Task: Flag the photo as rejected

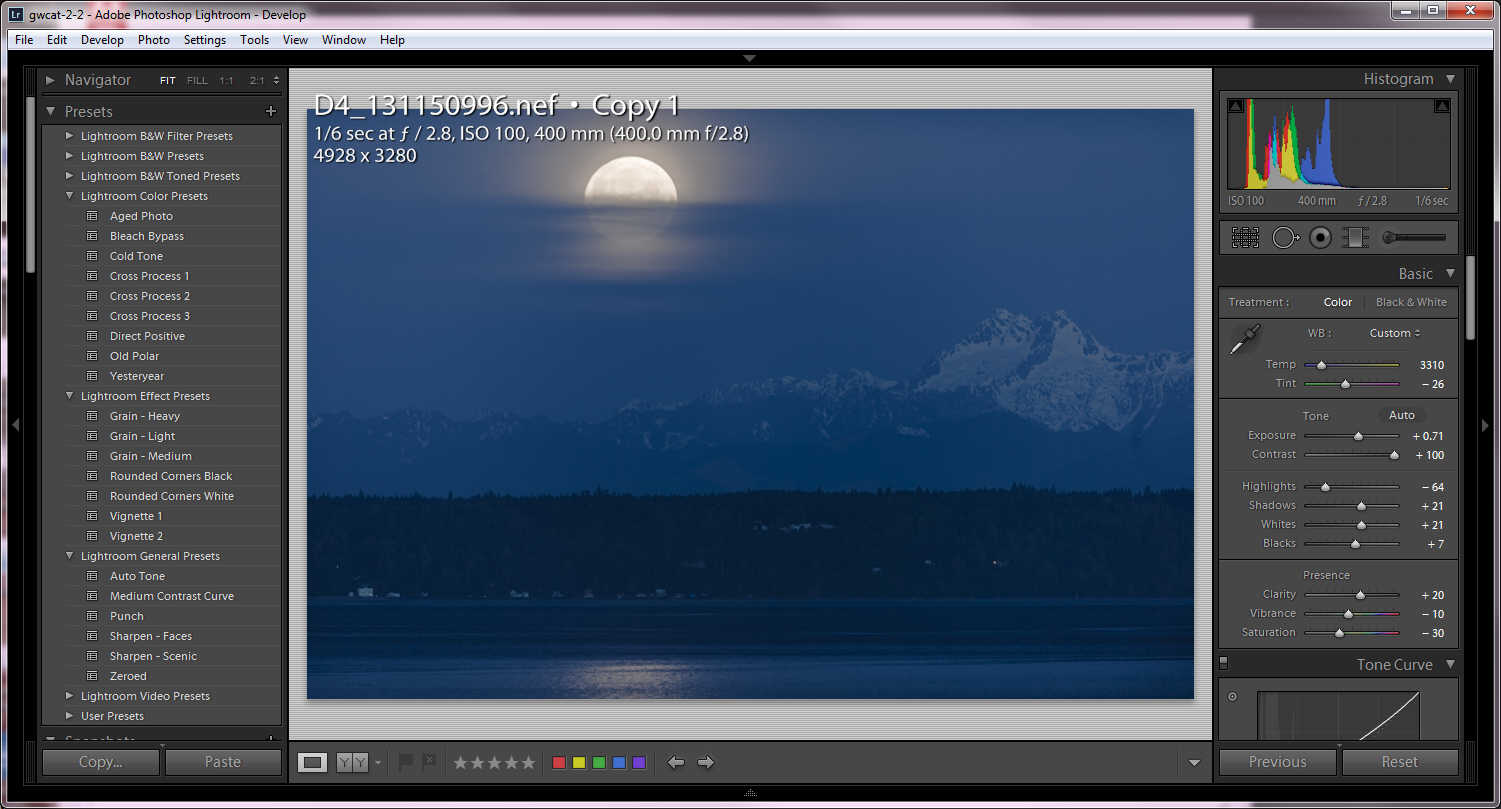Action: 429,762
